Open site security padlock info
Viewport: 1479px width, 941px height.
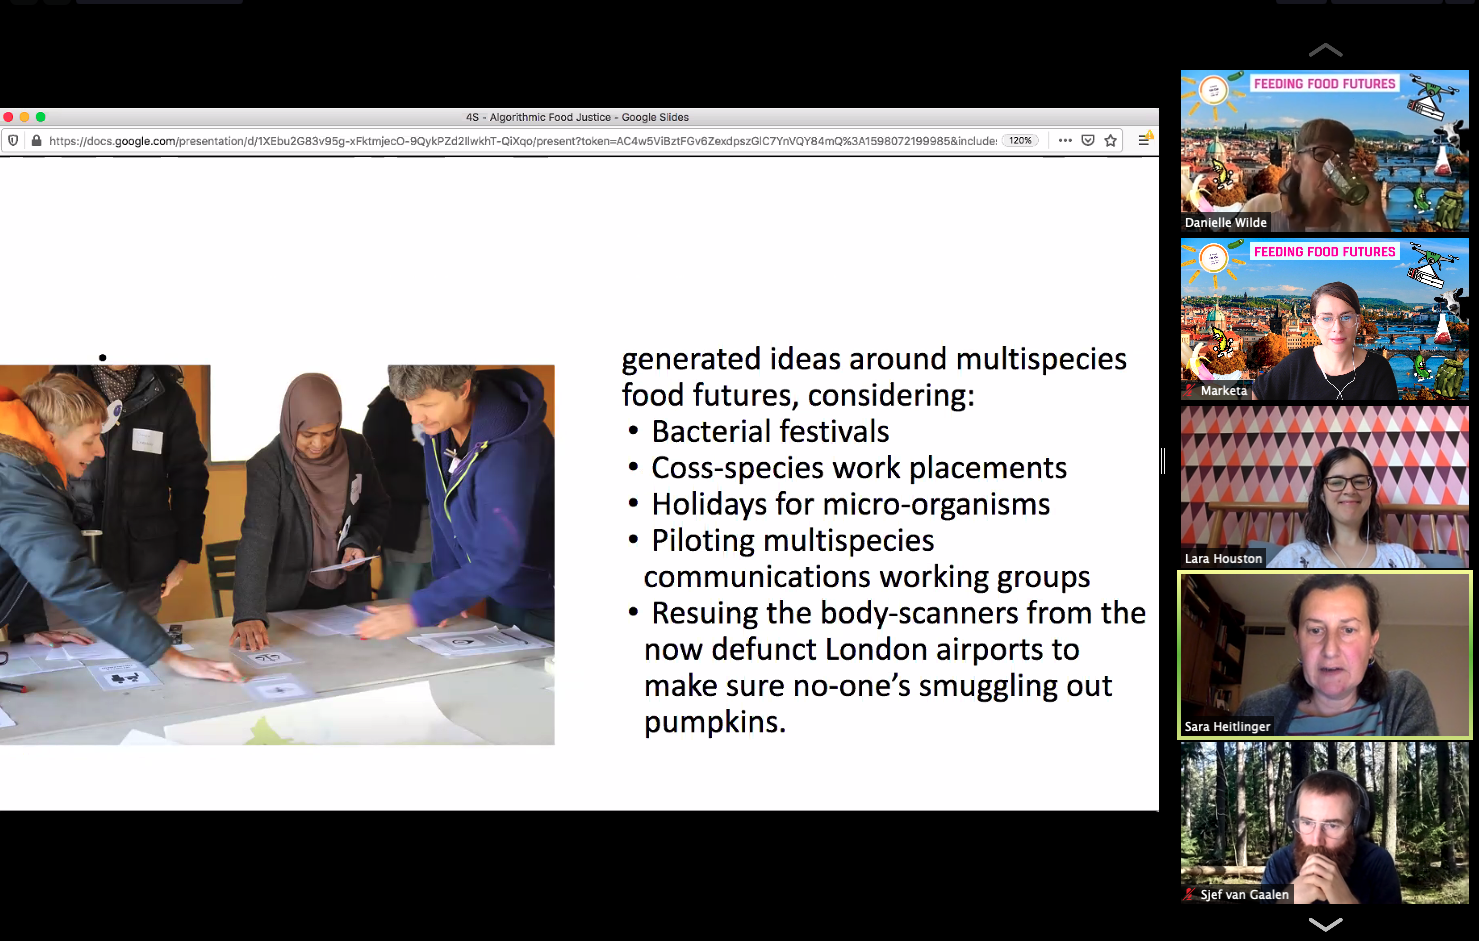pyautogui.click(x=37, y=141)
